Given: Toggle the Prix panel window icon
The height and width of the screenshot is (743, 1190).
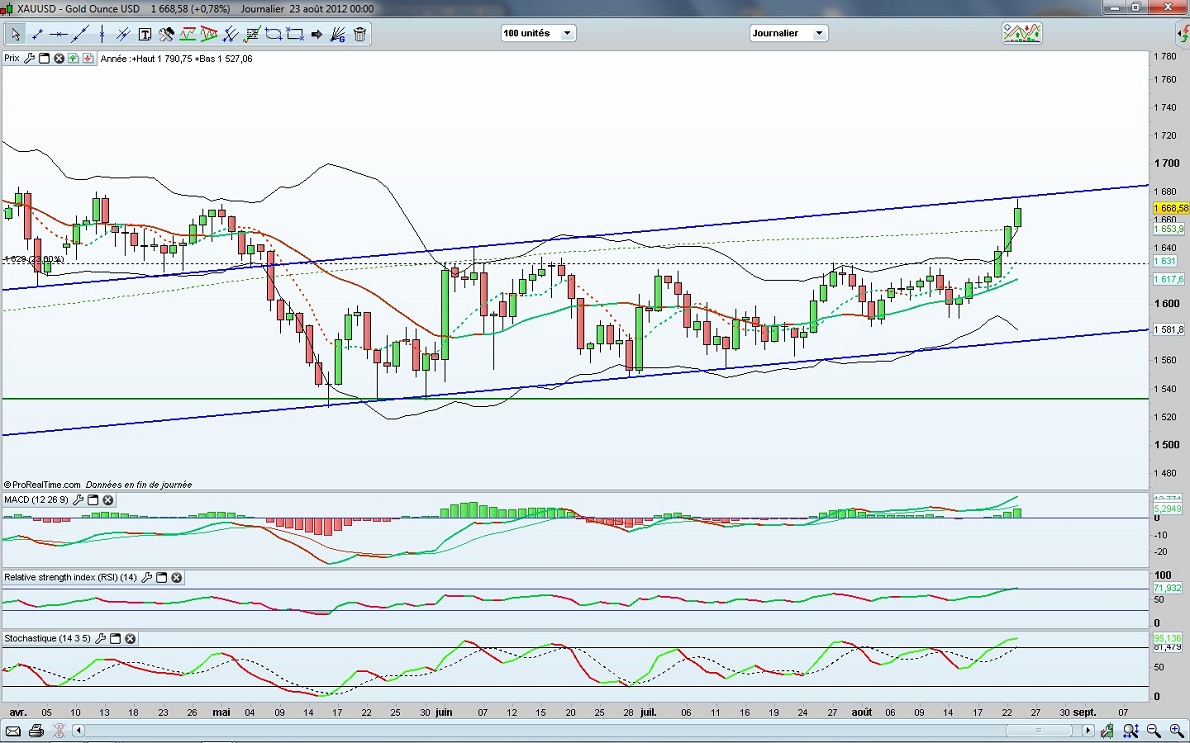Looking at the screenshot, I should [x=44, y=58].
